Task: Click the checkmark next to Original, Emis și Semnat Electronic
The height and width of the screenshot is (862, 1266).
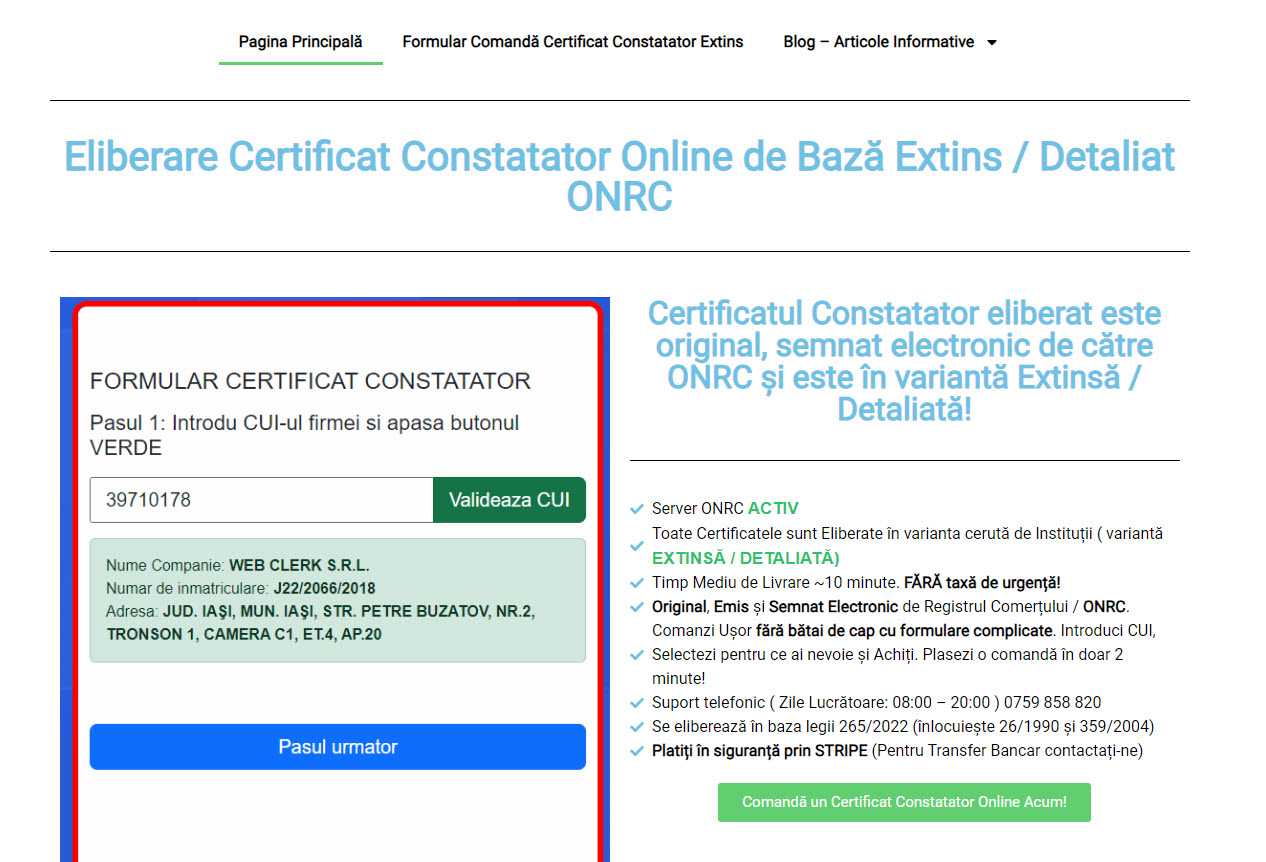Action: pos(637,606)
